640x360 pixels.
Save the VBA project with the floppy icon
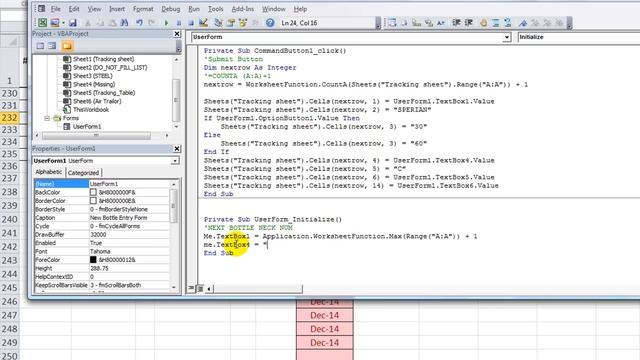[x=73, y=23]
